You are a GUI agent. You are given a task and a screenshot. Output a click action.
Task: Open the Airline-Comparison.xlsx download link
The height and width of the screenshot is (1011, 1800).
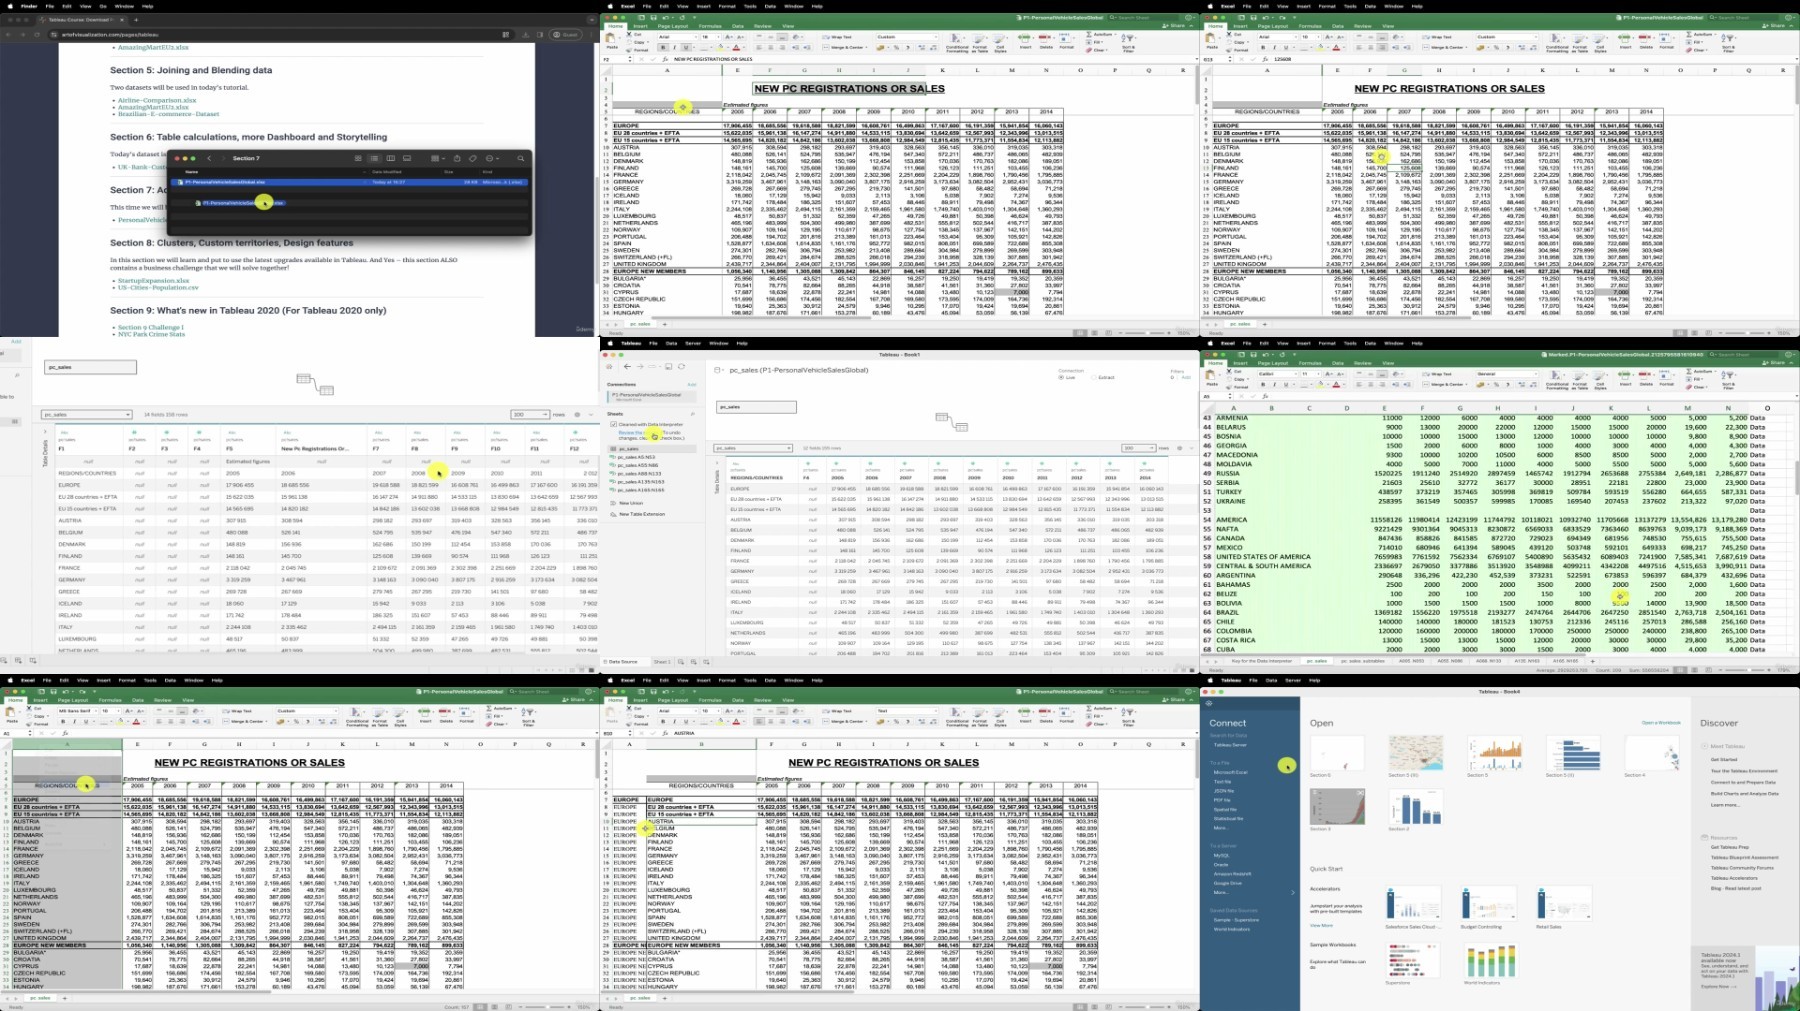[x=157, y=100]
